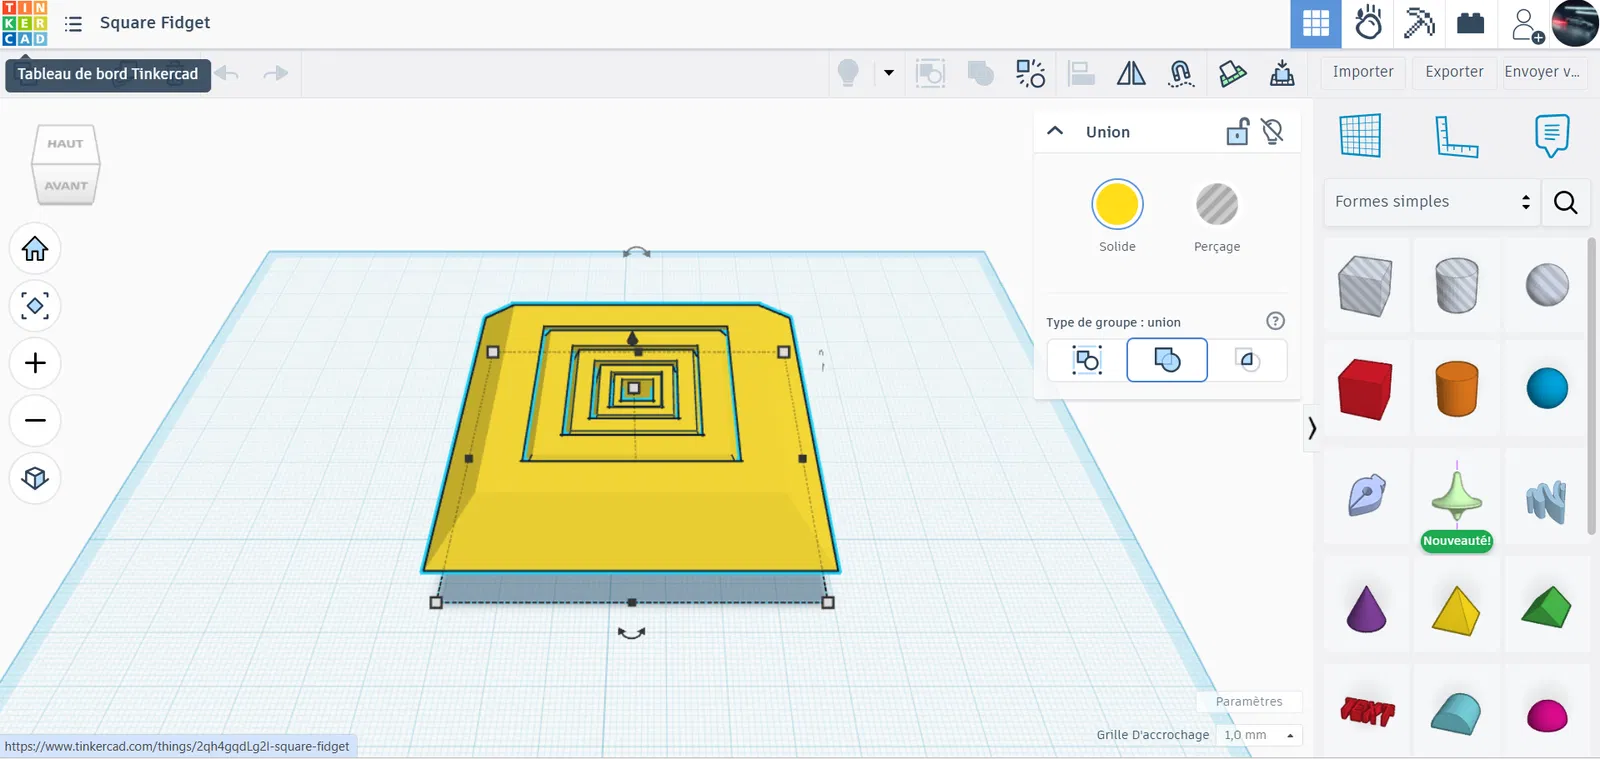The image size is (1600, 759).
Task: Undo the last action
Action: click(227, 73)
